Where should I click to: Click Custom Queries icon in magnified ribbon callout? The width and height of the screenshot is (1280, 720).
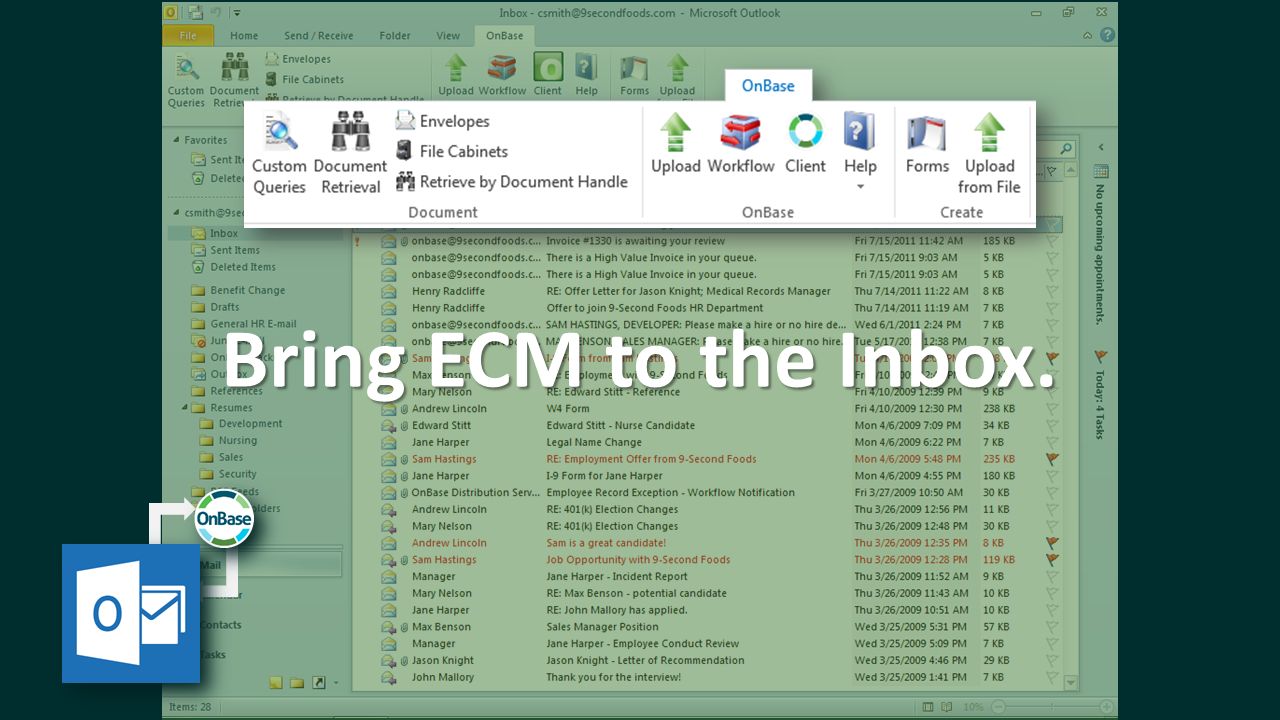[280, 132]
